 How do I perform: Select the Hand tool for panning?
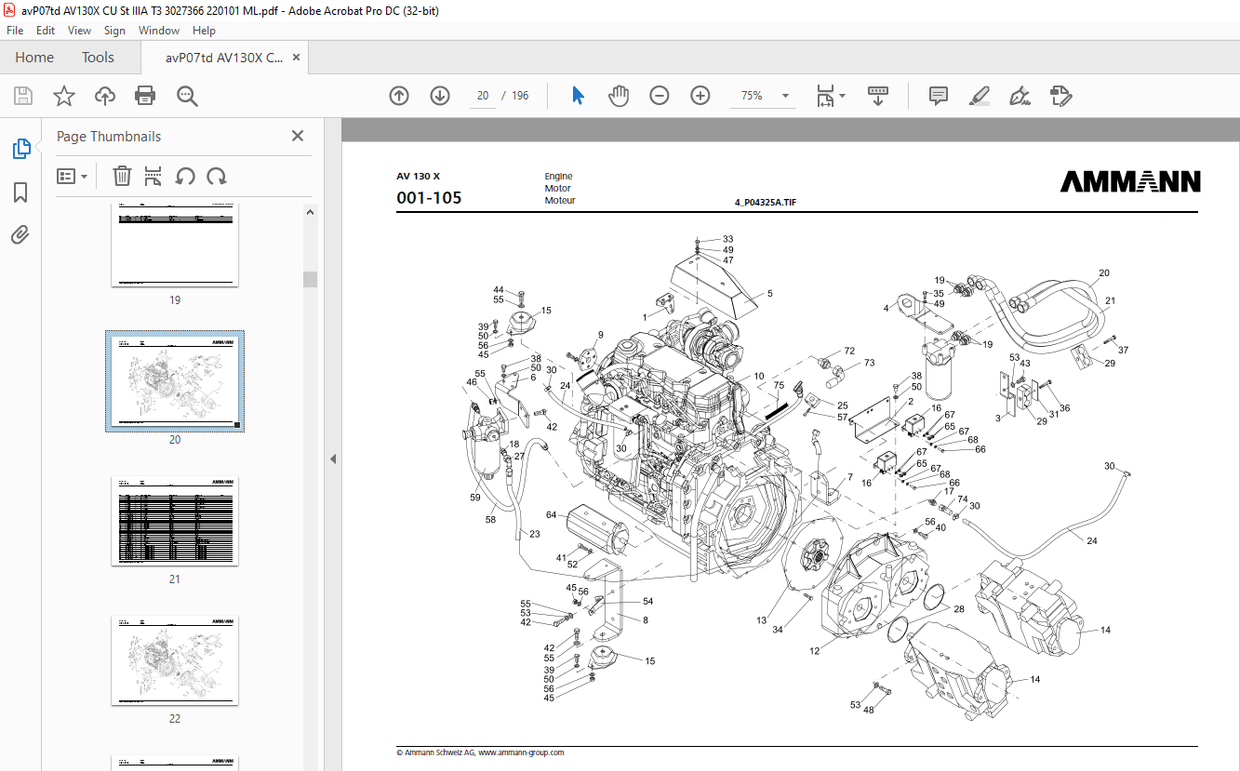618,95
